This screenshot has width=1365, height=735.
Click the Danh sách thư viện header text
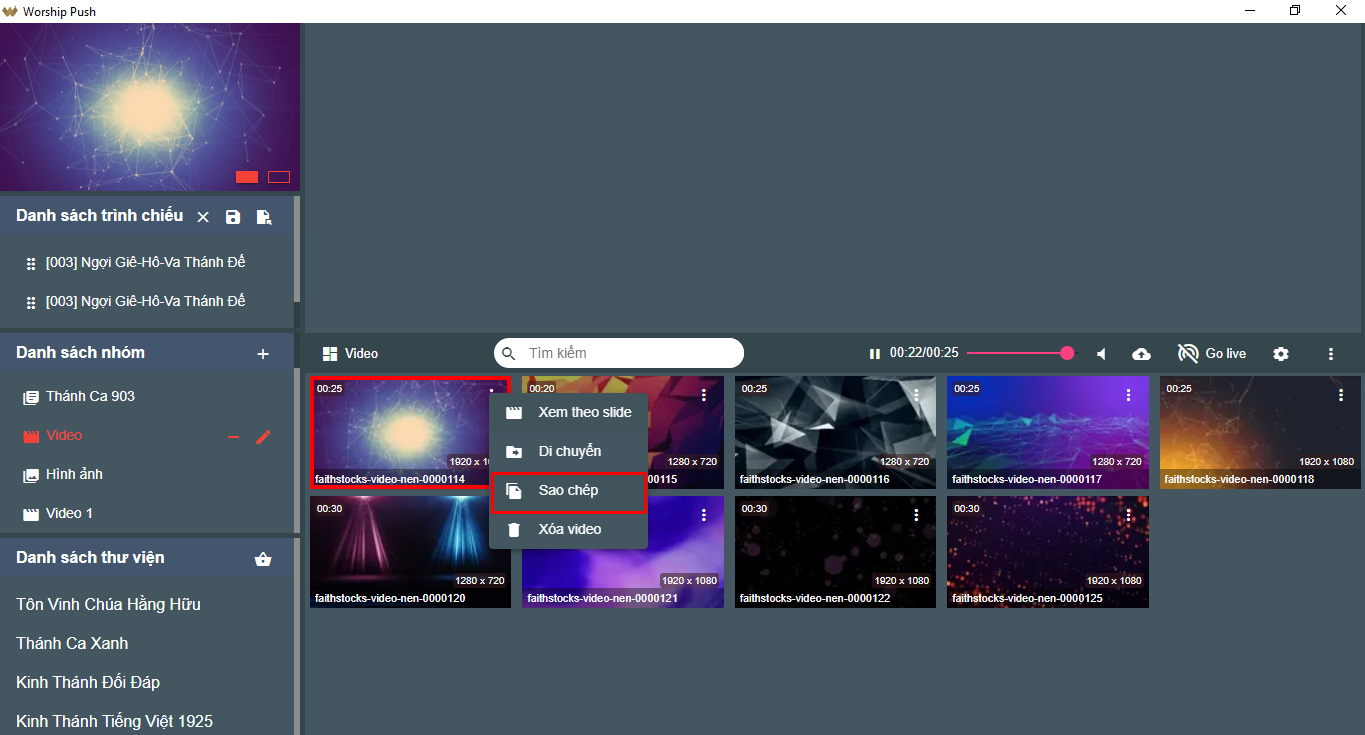[x=90, y=558]
